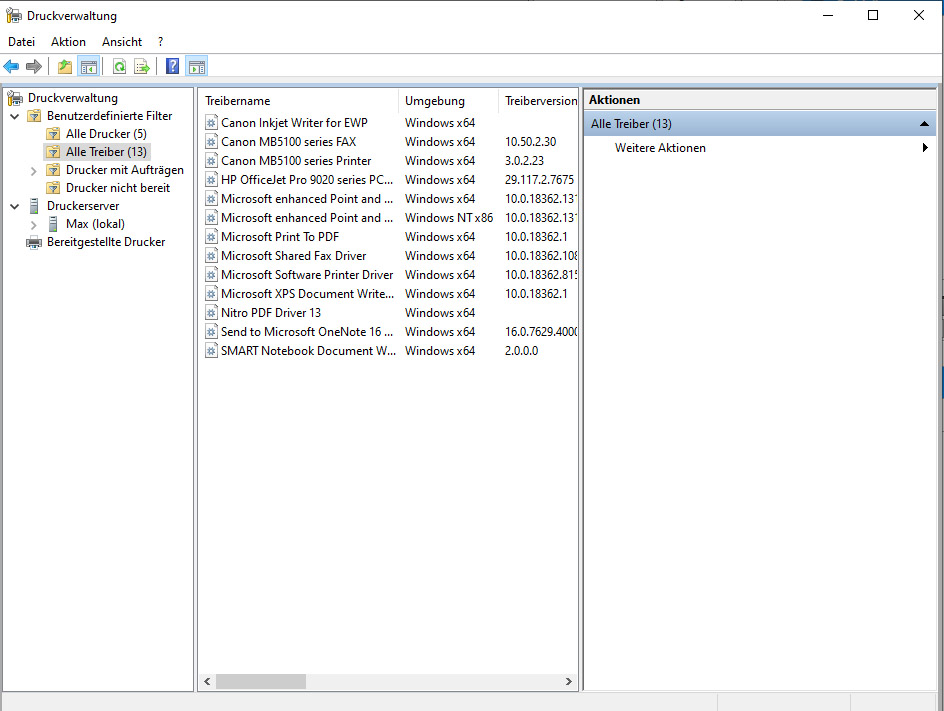Image resolution: width=944 pixels, height=711 pixels.
Task: Click version 16.0.7629.4000 cell
Action: click(541, 332)
